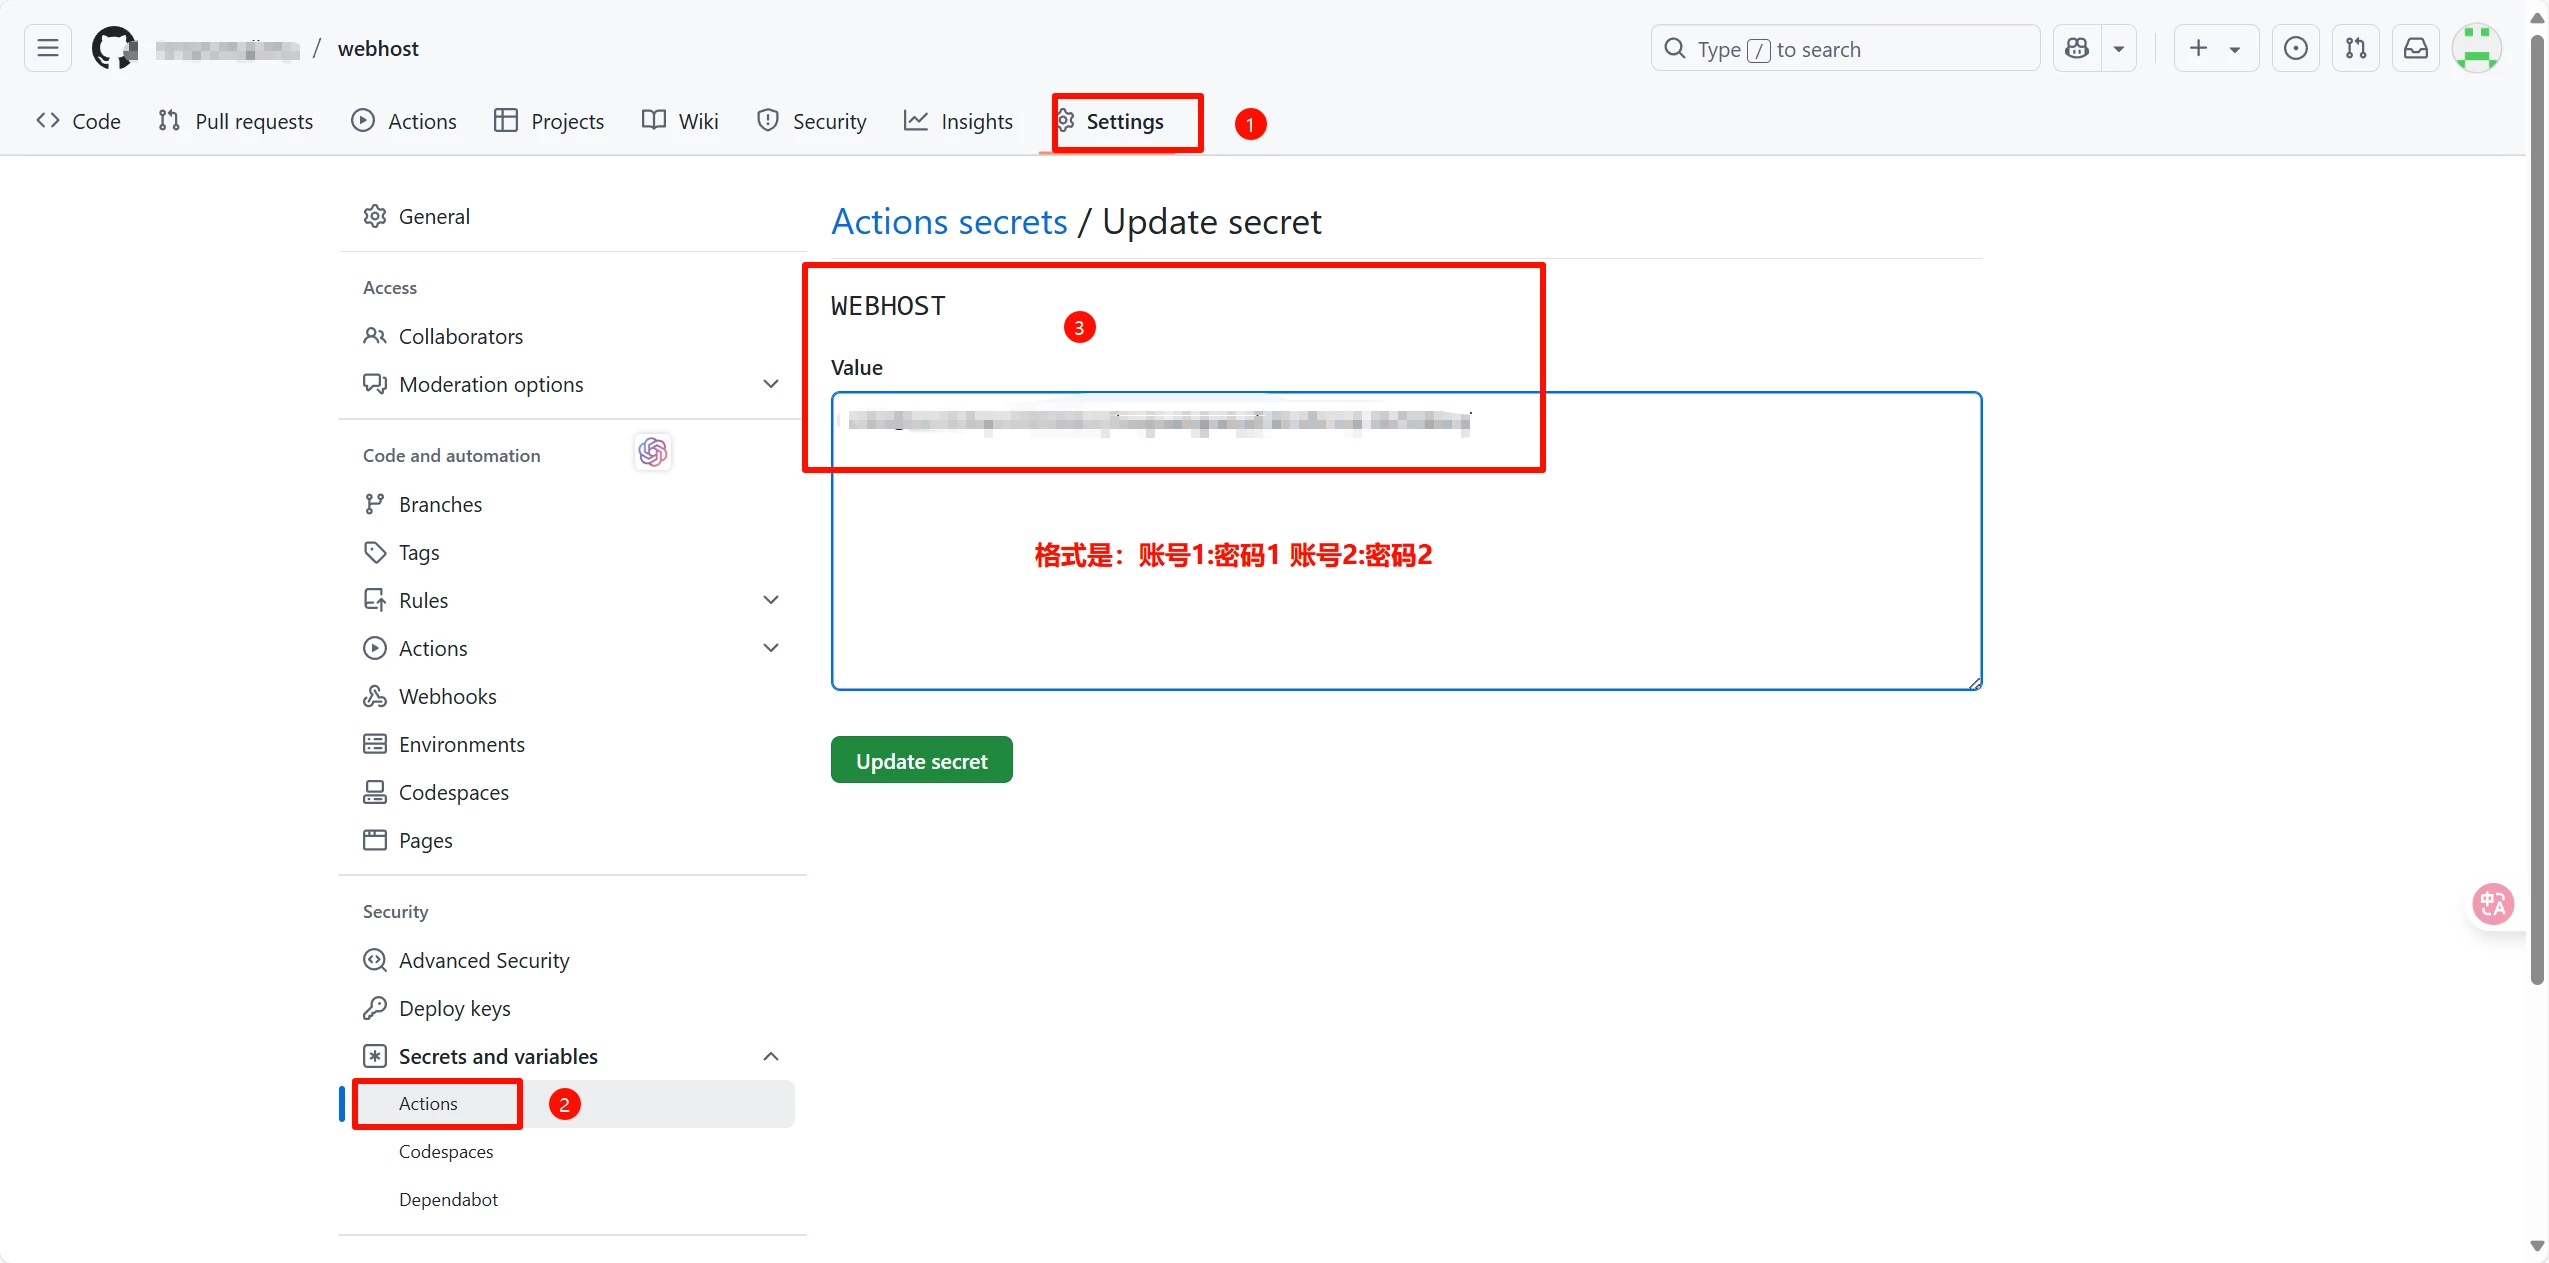The image size is (2549, 1263).
Task: Open the Copilot dropdown arrow
Action: (2118, 48)
